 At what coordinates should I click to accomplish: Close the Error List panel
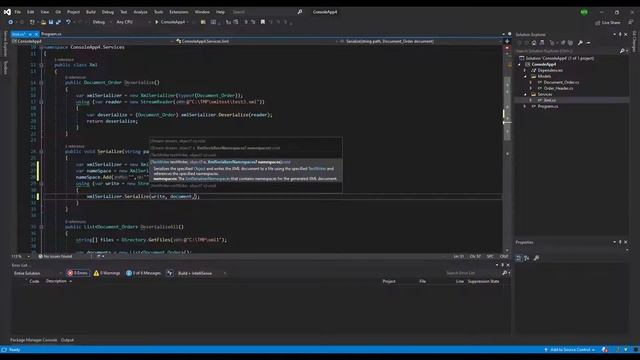(508, 265)
